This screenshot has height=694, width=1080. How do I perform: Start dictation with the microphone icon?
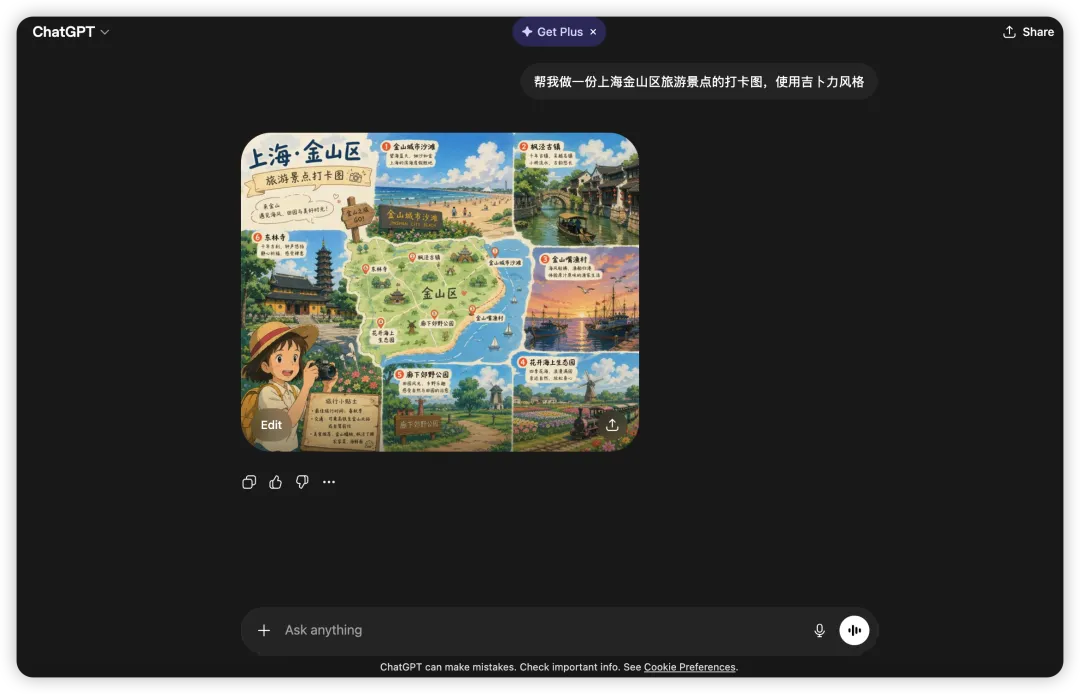(819, 630)
